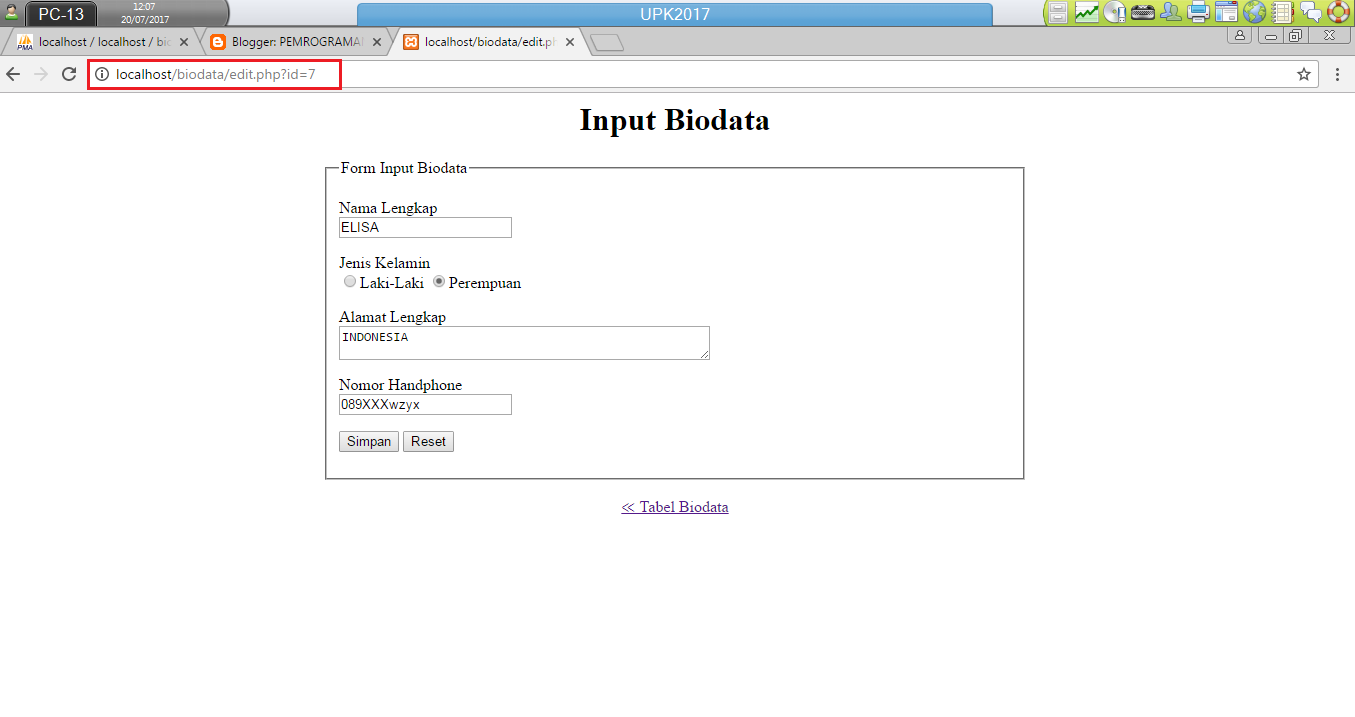Click the Simpan button
1355x717 pixels.
click(368, 441)
